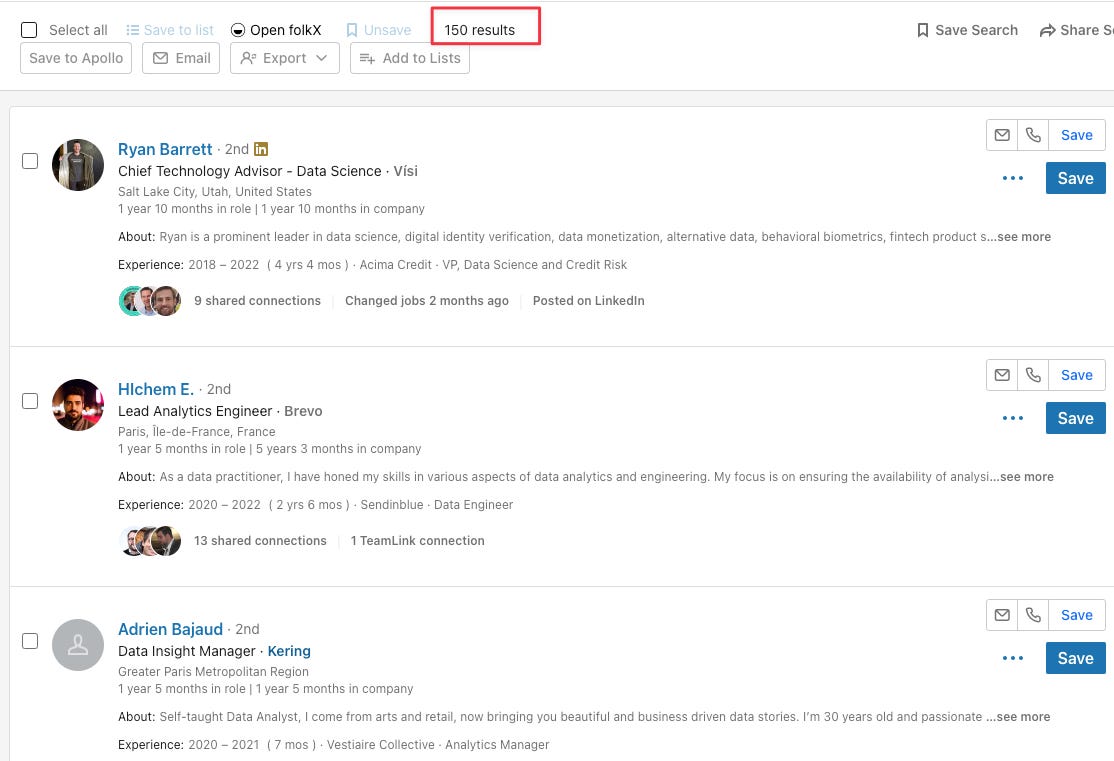Click phone icon for Ryan Barrett
1114x761 pixels.
coord(1033,135)
